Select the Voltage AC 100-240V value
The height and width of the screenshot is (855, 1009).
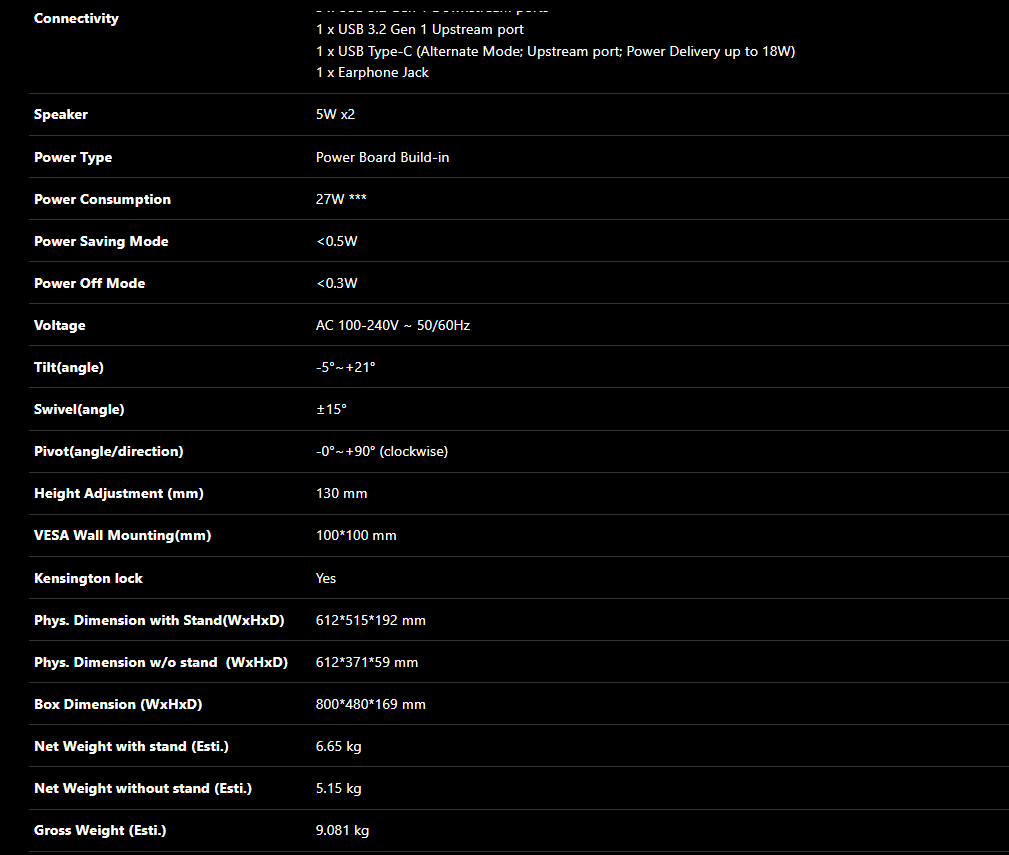[x=393, y=326]
